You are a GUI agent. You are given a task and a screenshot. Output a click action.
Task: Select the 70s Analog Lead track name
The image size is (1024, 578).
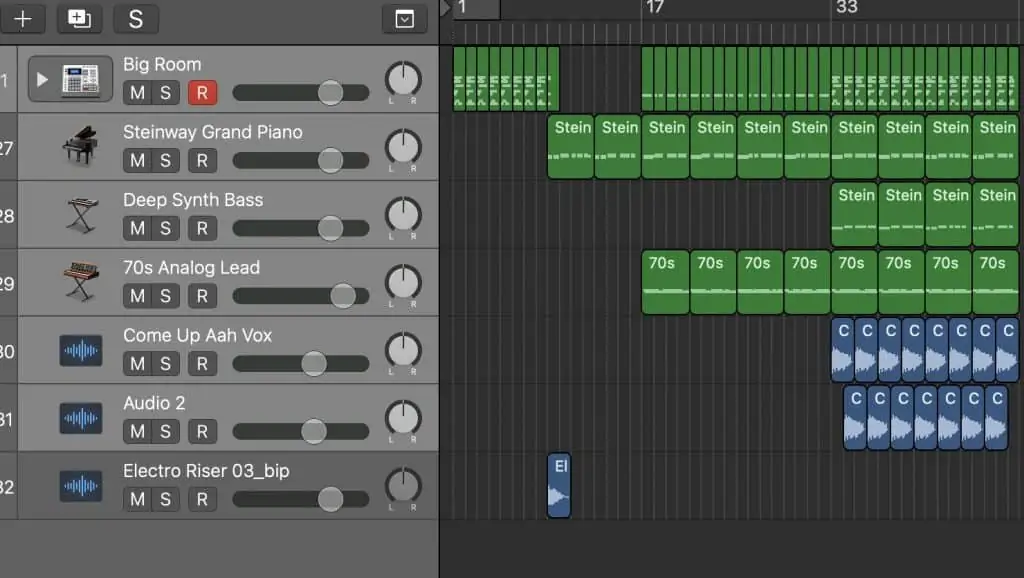pos(191,268)
